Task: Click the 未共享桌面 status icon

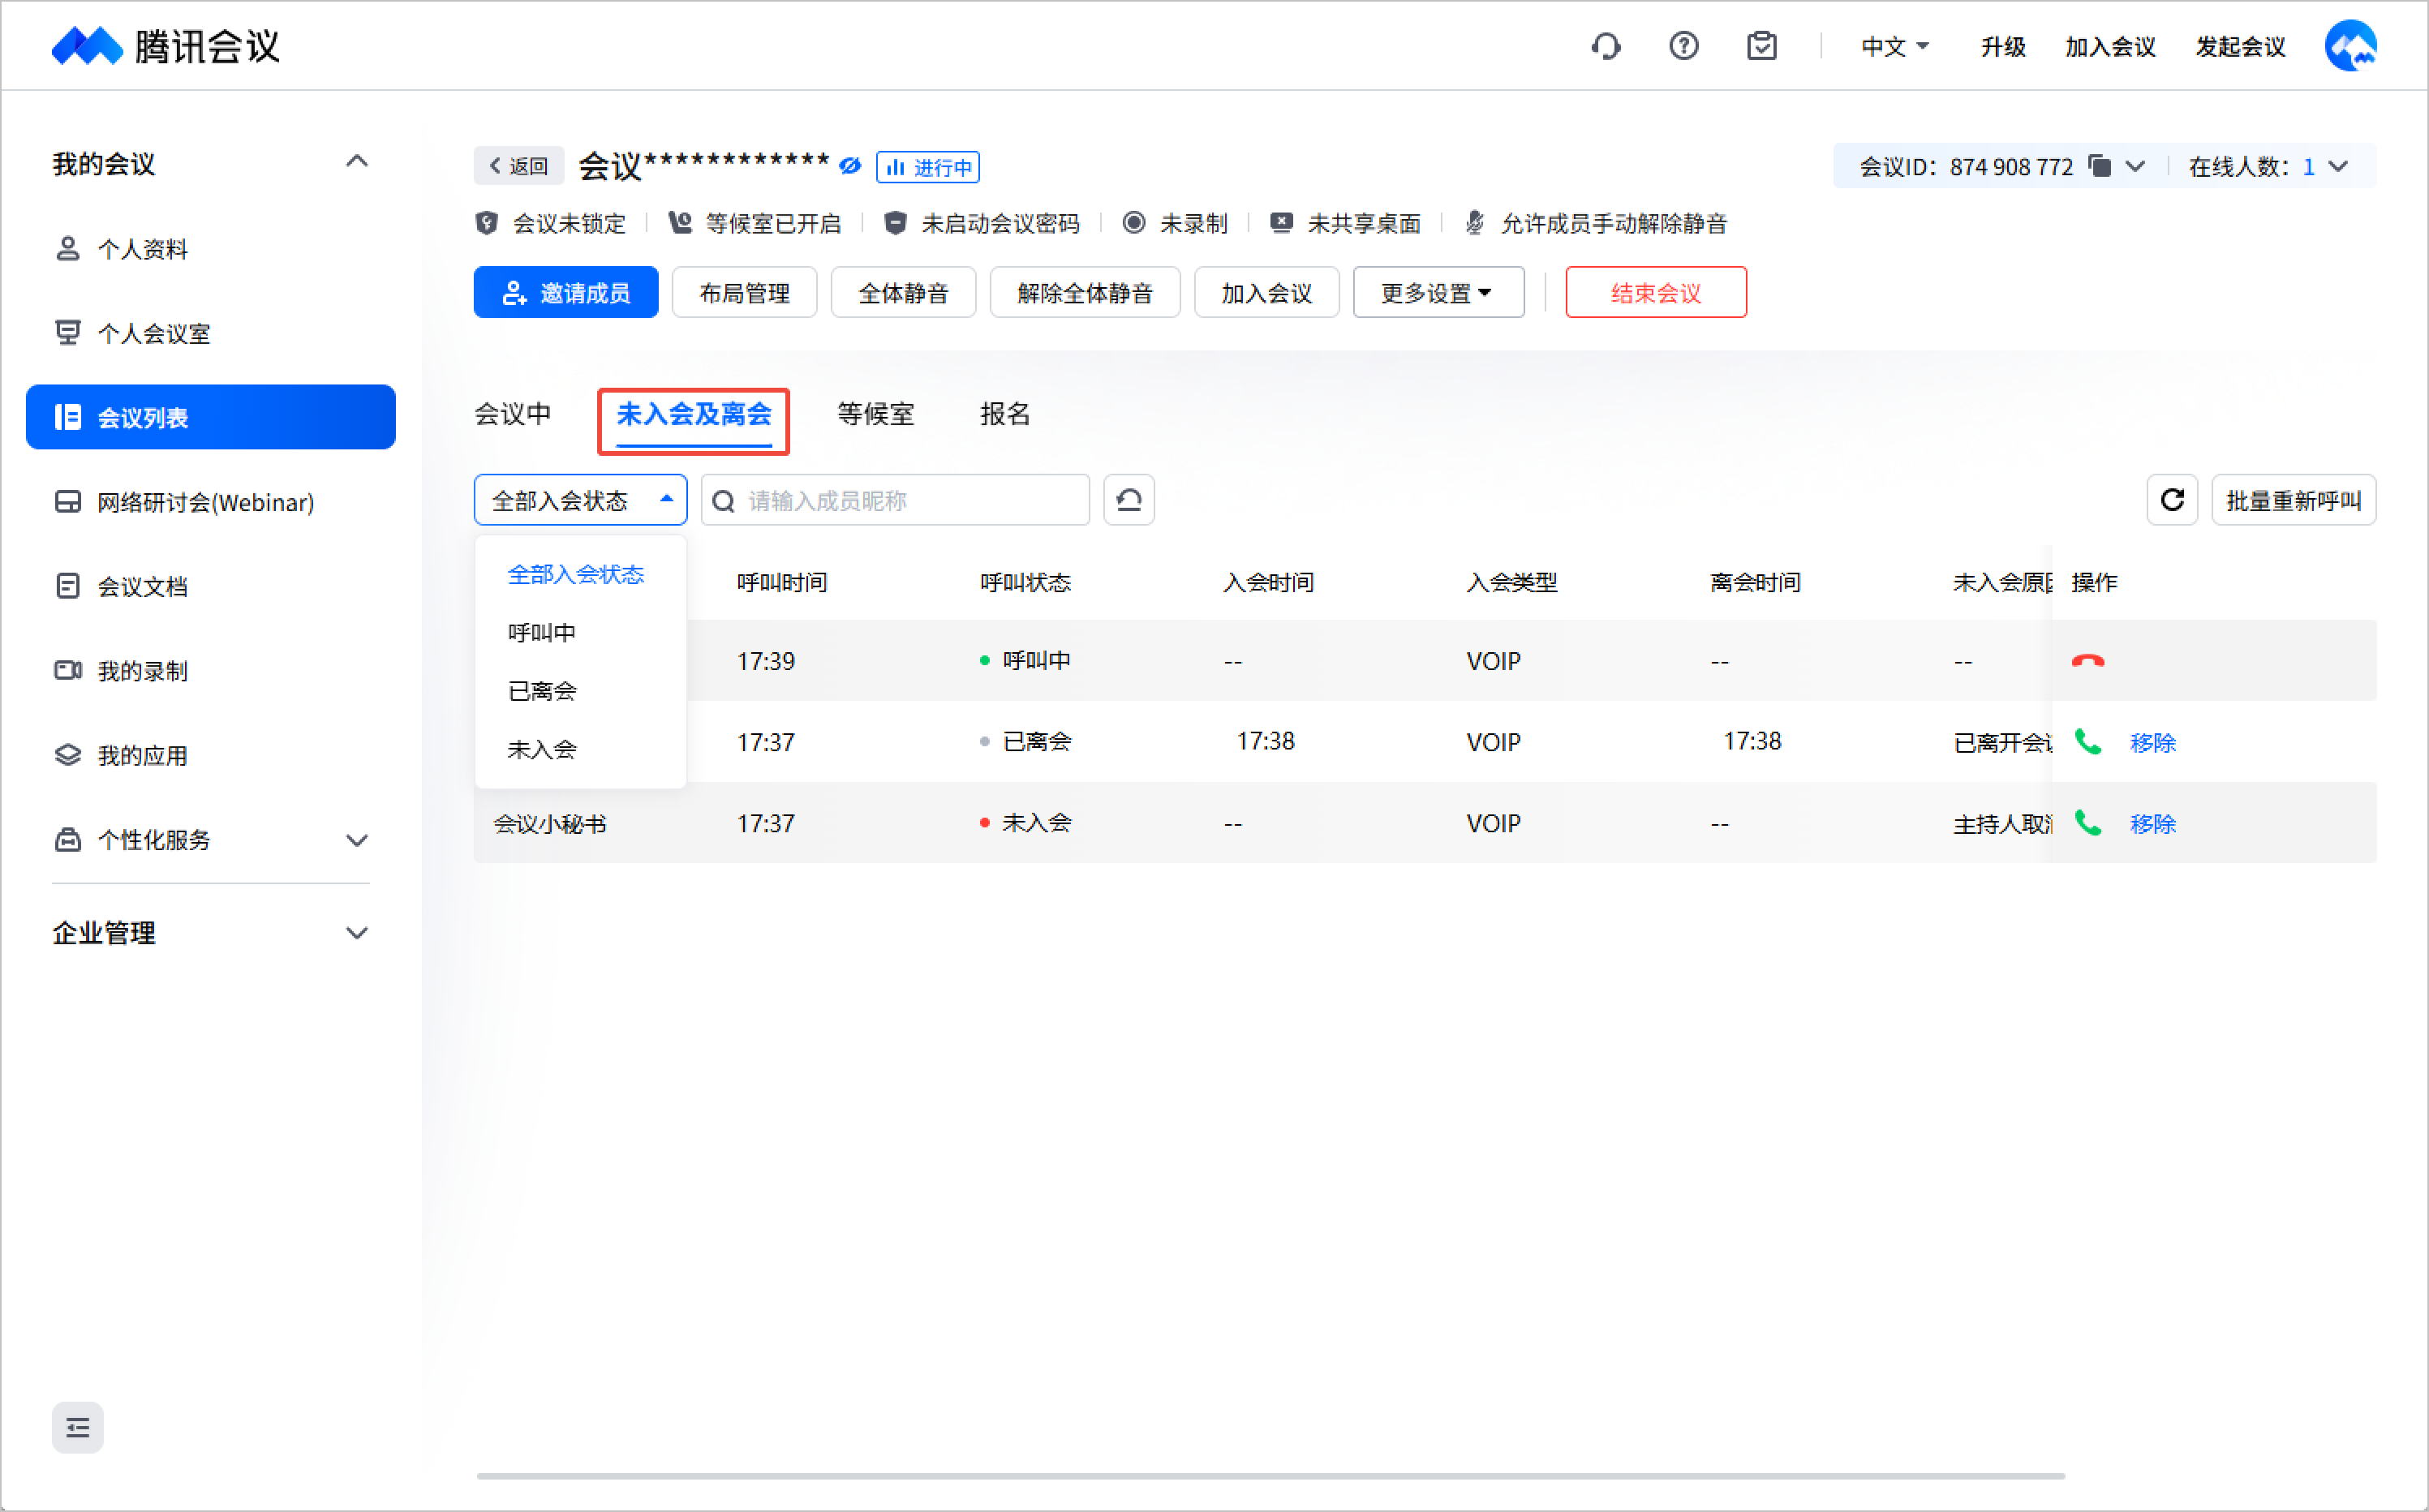Action: click(1281, 223)
